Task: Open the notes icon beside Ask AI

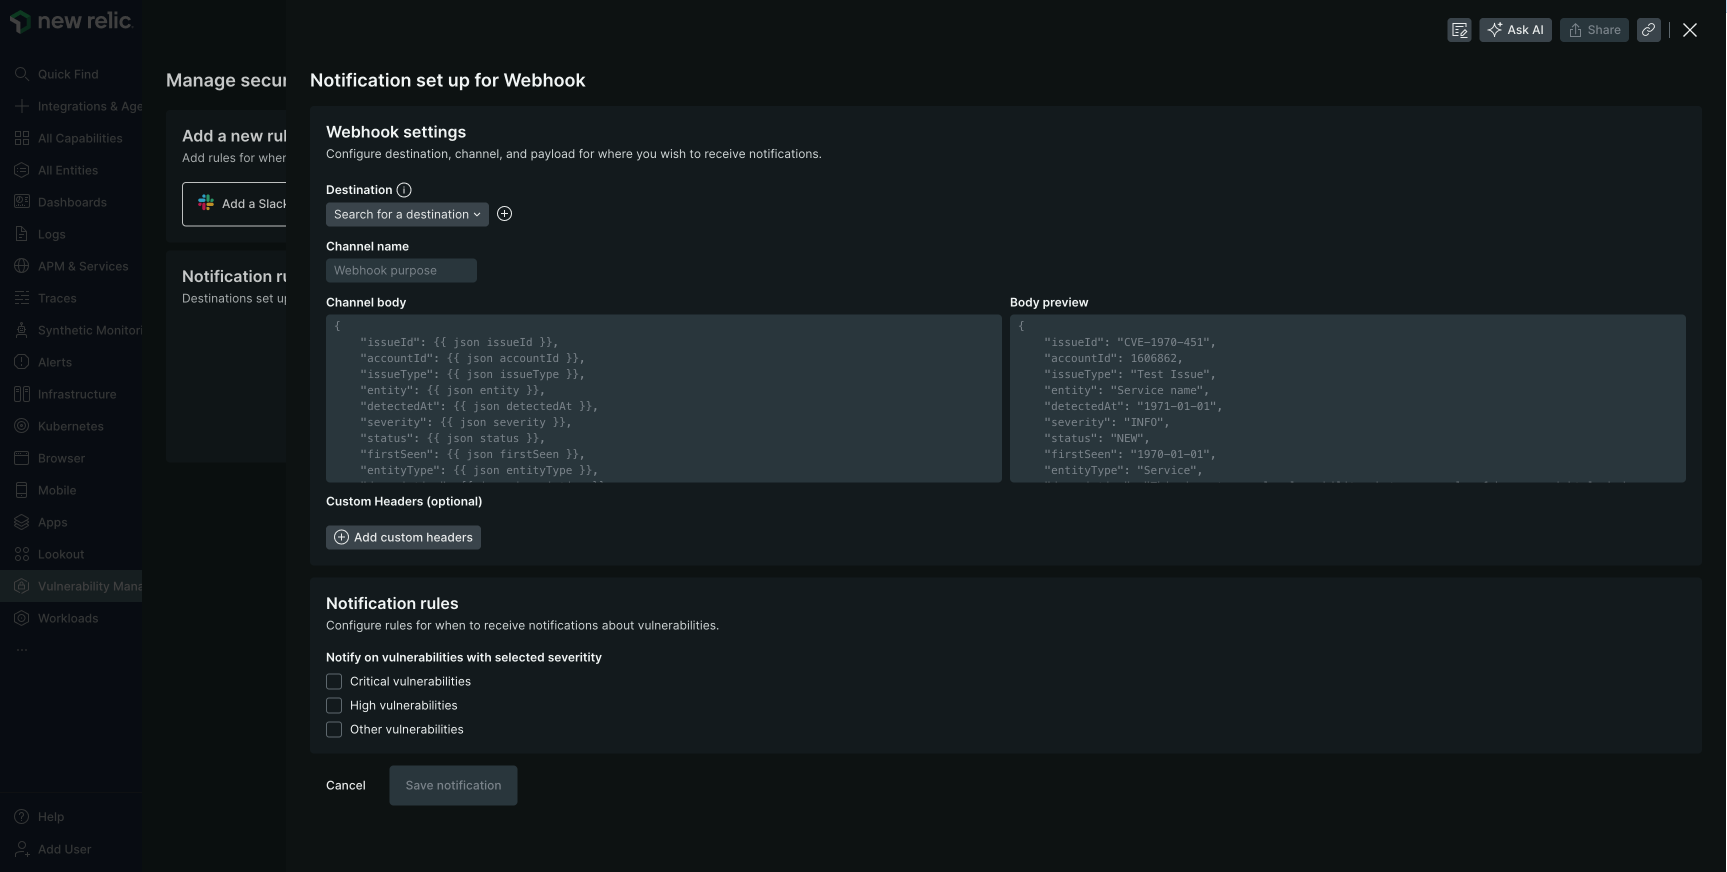Action: 1459,30
